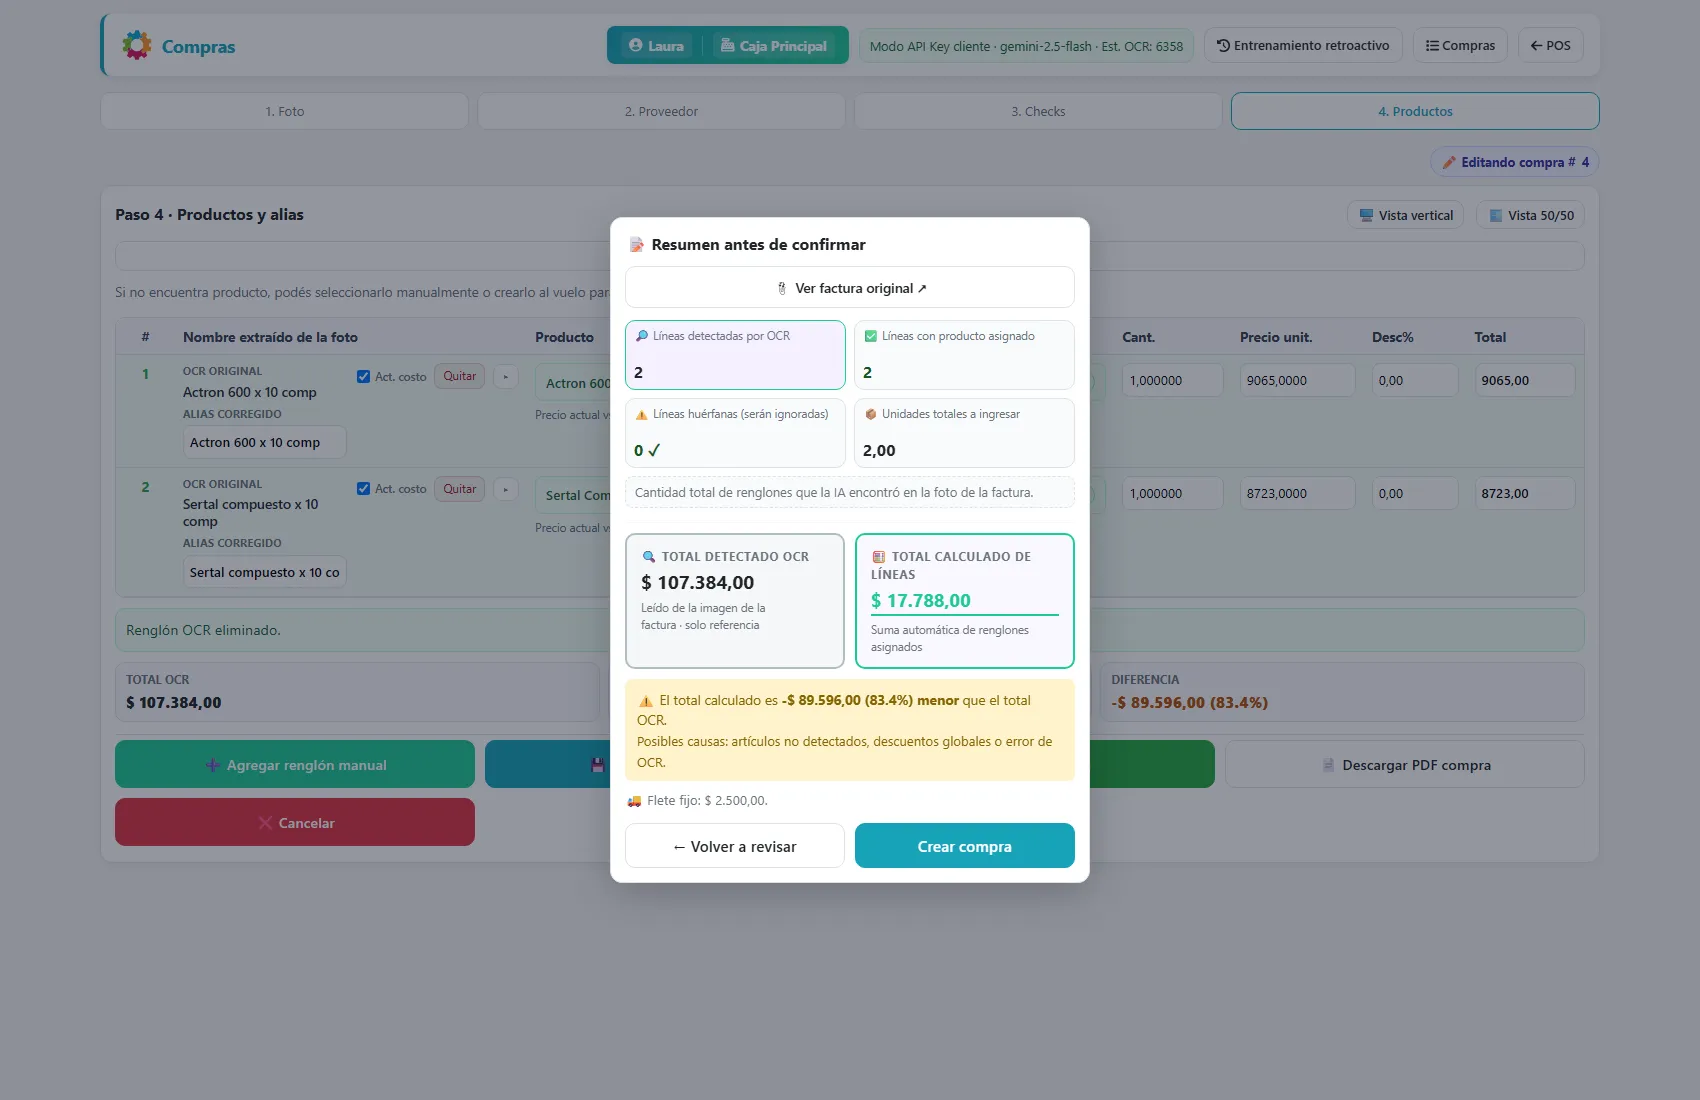
Task: Edit alias field Sertal compuesto x 10 co
Action: tap(264, 572)
